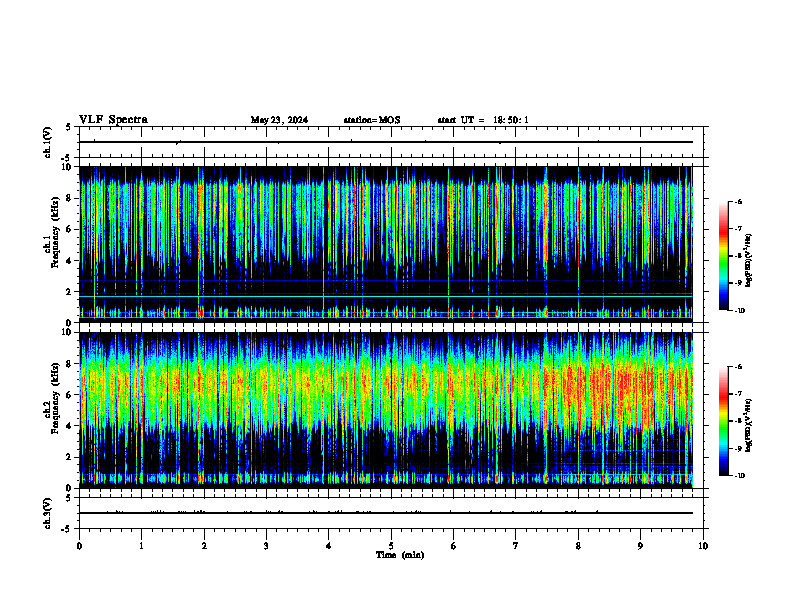Click the "-10" tick on ch.1 colorbar

click(739, 311)
